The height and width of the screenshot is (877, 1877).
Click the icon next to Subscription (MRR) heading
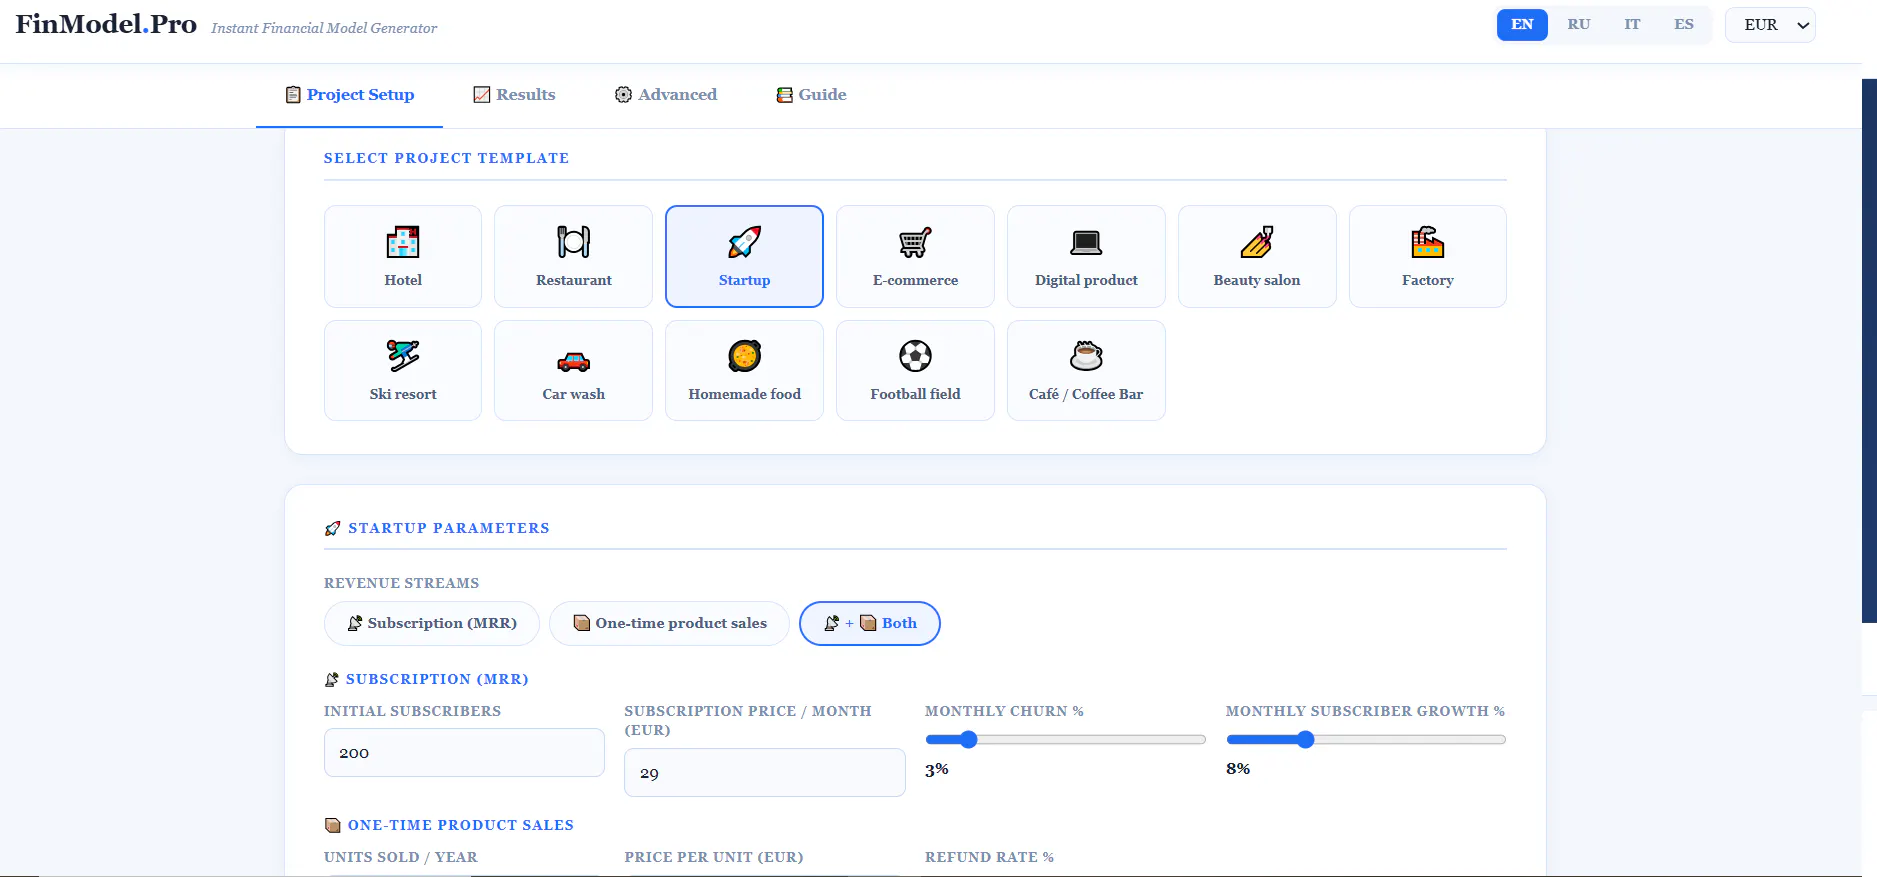332,679
